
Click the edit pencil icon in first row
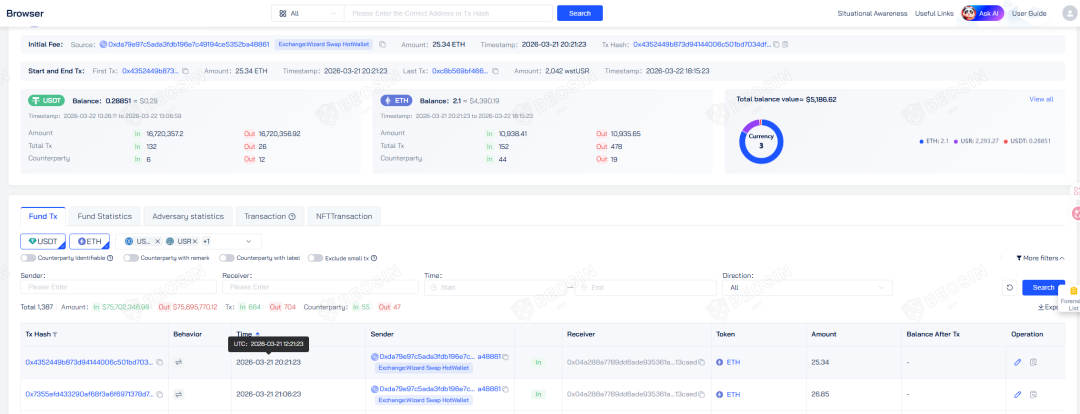[x=1017, y=362]
